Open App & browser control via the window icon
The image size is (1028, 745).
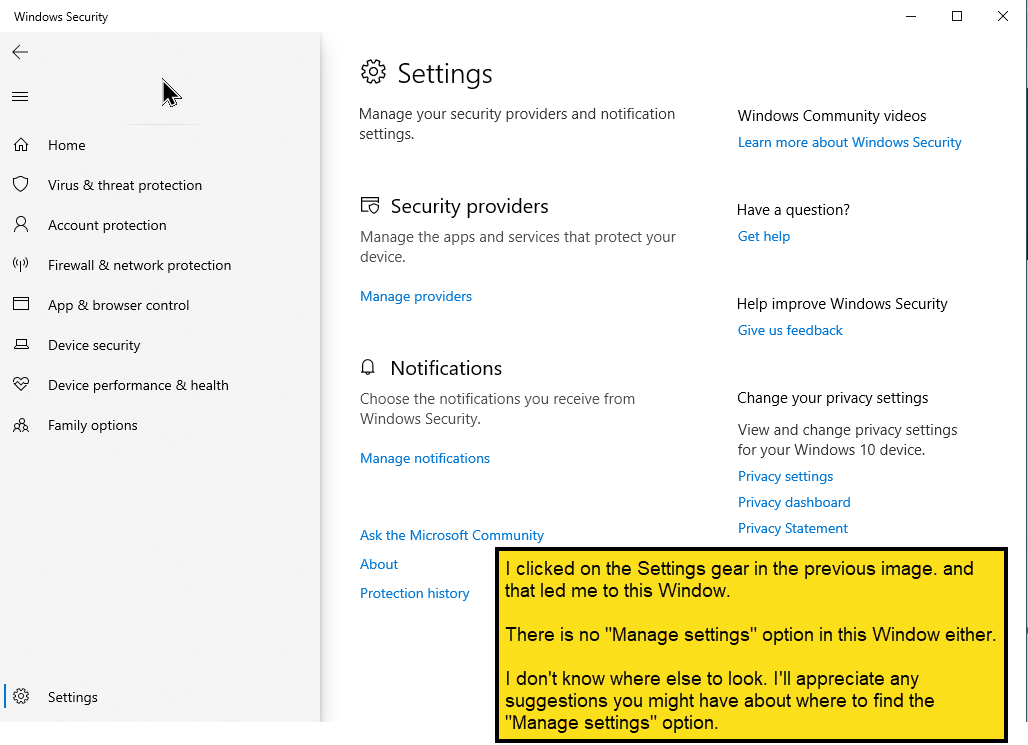pos(21,305)
